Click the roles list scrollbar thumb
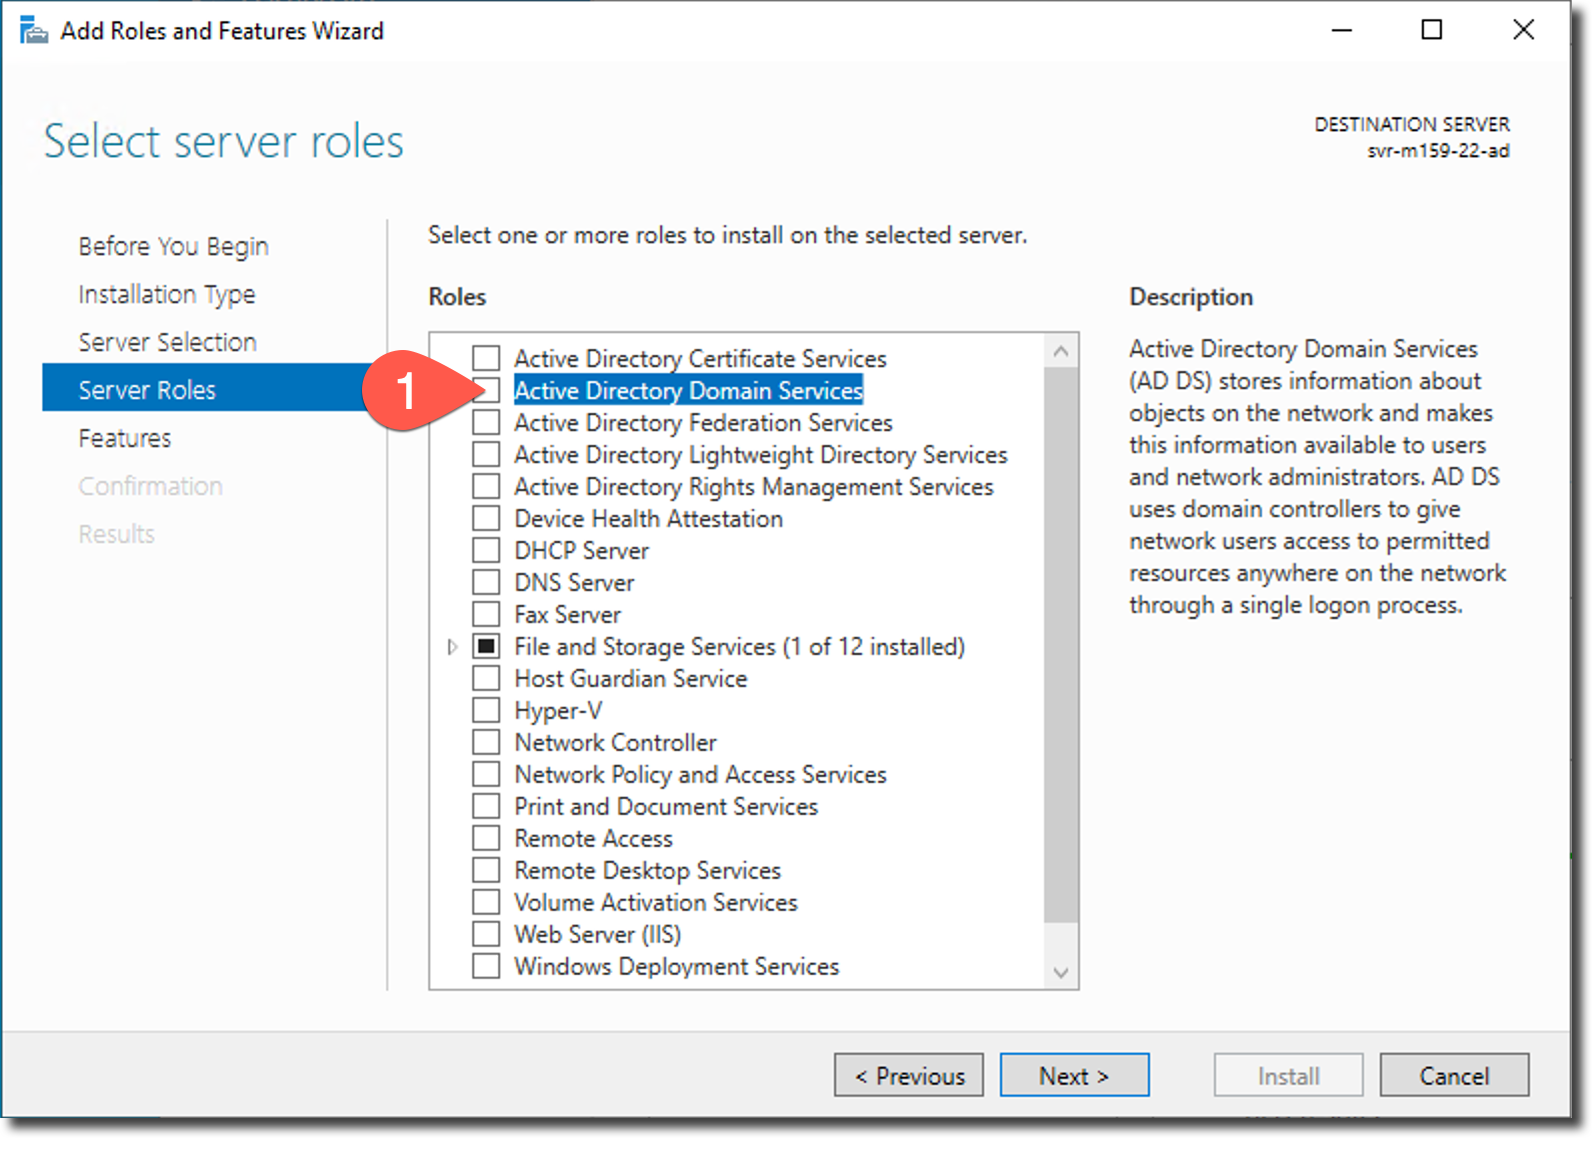 coord(1061,645)
